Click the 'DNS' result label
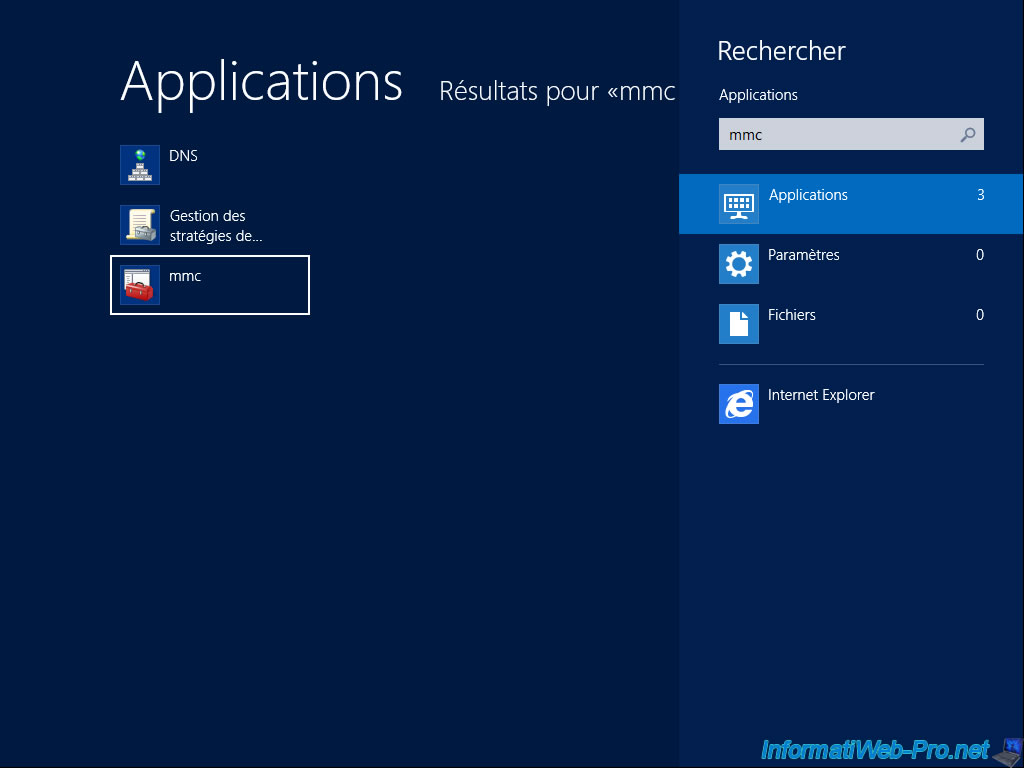The width and height of the screenshot is (1024, 768). pos(184,155)
